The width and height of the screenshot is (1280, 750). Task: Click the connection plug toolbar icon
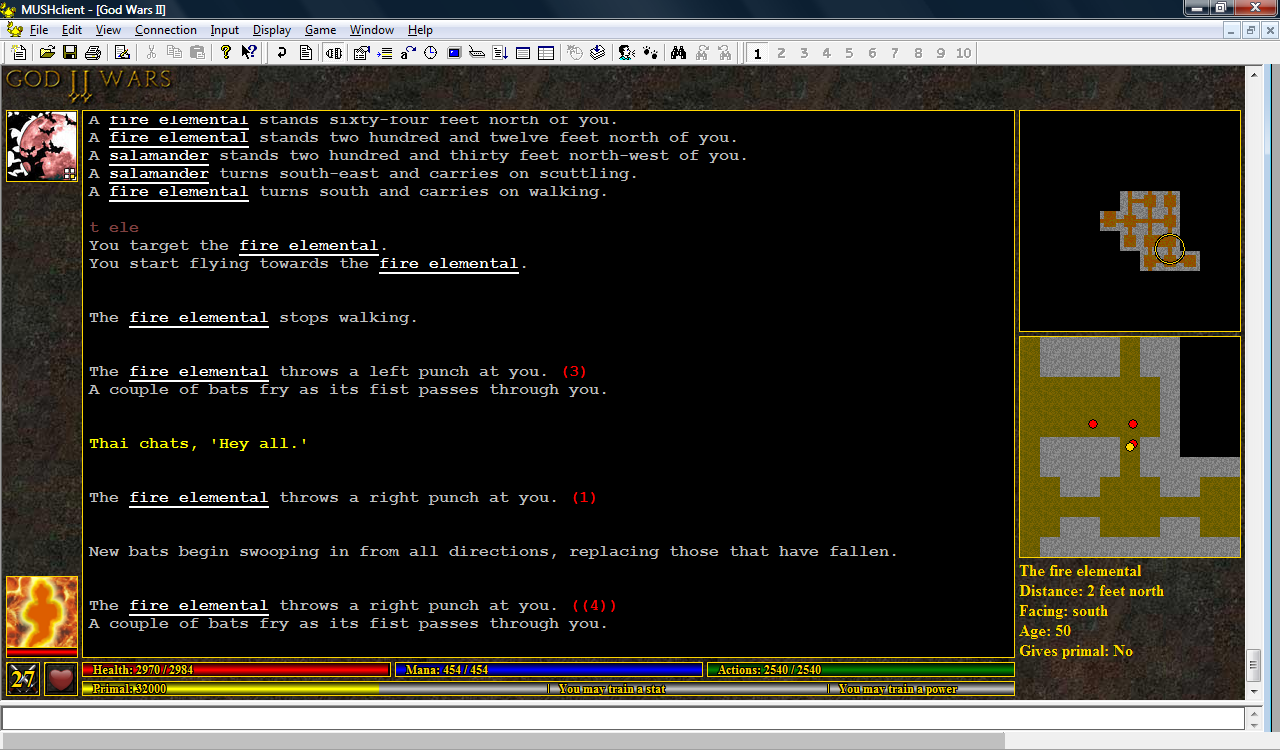tap(334, 53)
